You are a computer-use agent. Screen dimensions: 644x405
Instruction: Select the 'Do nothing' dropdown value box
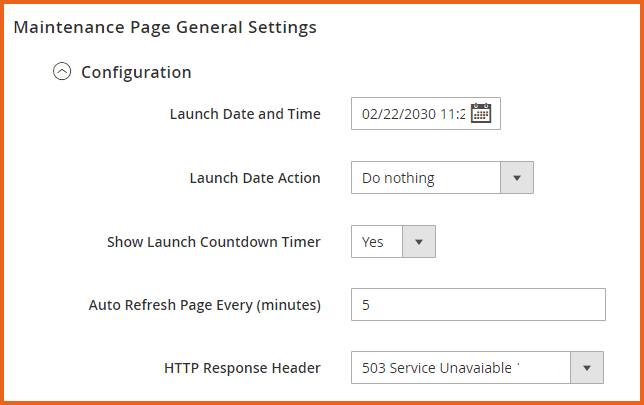(425, 178)
